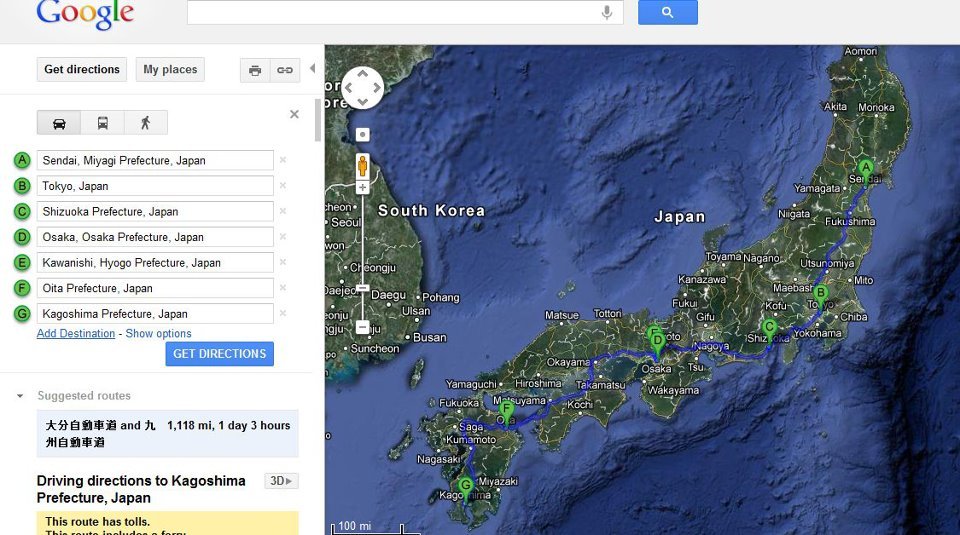The width and height of the screenshot is (960, 535).
Task: Click the Shizuoka Prefecture input field
Action: pos(155,212)
